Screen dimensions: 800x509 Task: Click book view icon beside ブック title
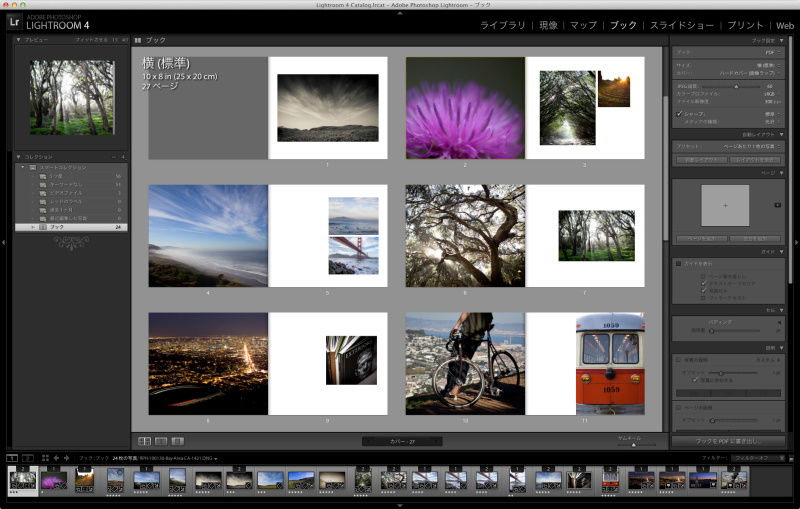pos(138,40)
